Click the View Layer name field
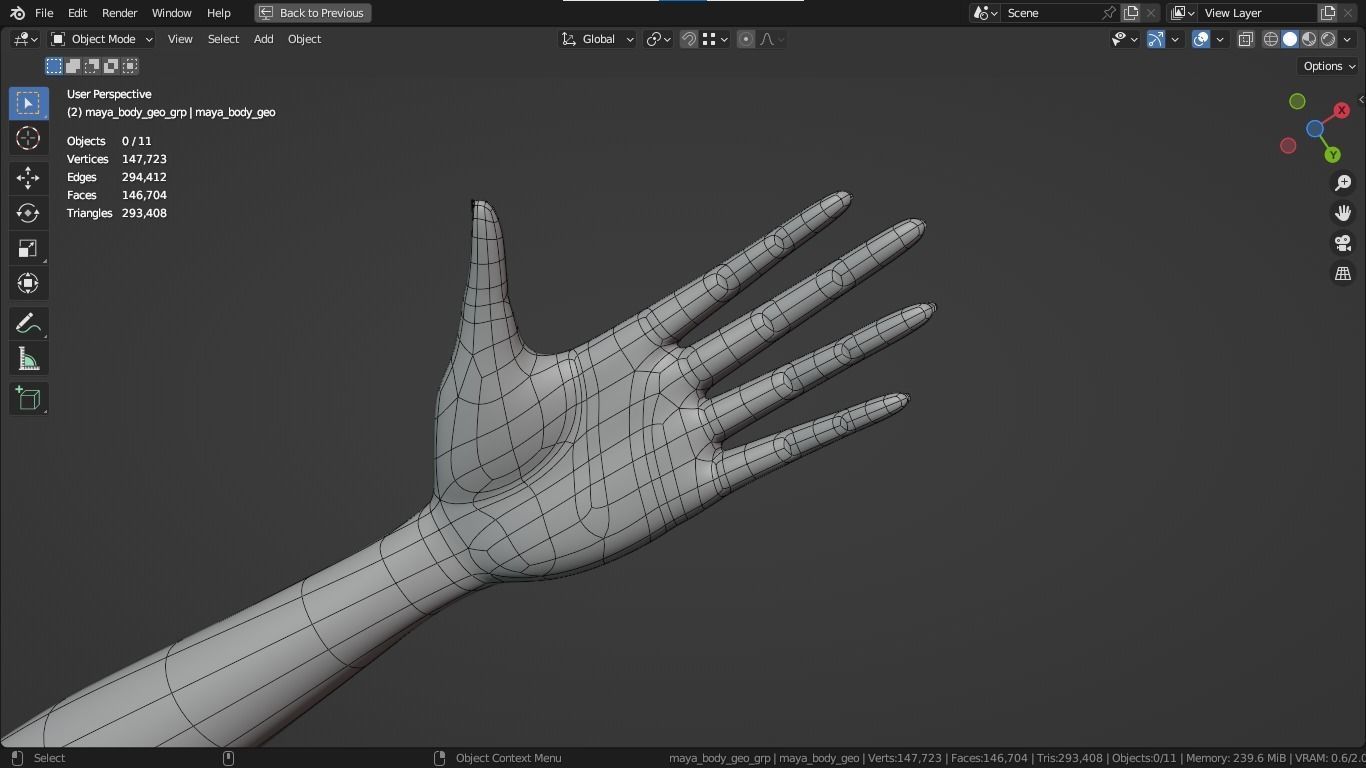This screenshot has height=768, width=1366. (1258, 13)
